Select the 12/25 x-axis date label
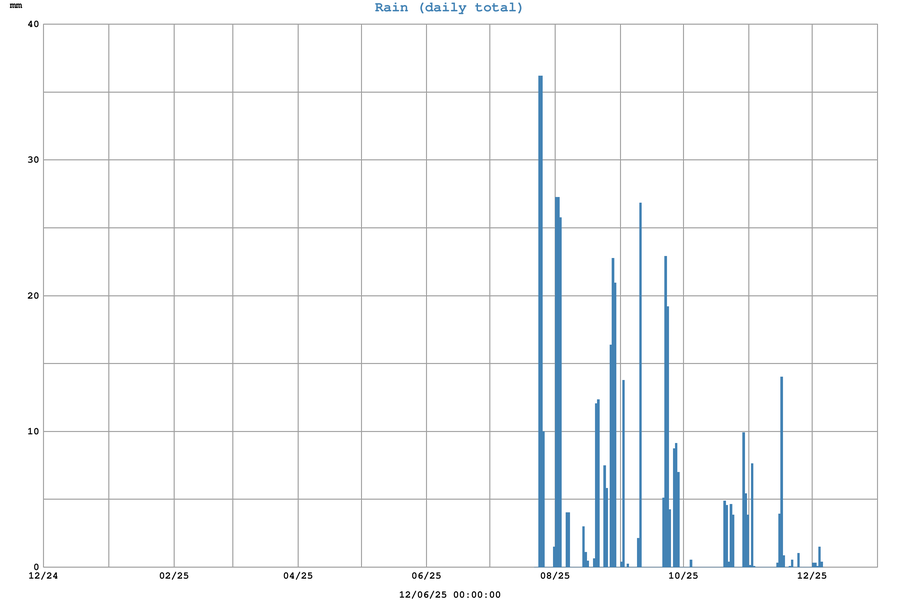The height and width of the screenshot is (600, 900). coord(811,576)
